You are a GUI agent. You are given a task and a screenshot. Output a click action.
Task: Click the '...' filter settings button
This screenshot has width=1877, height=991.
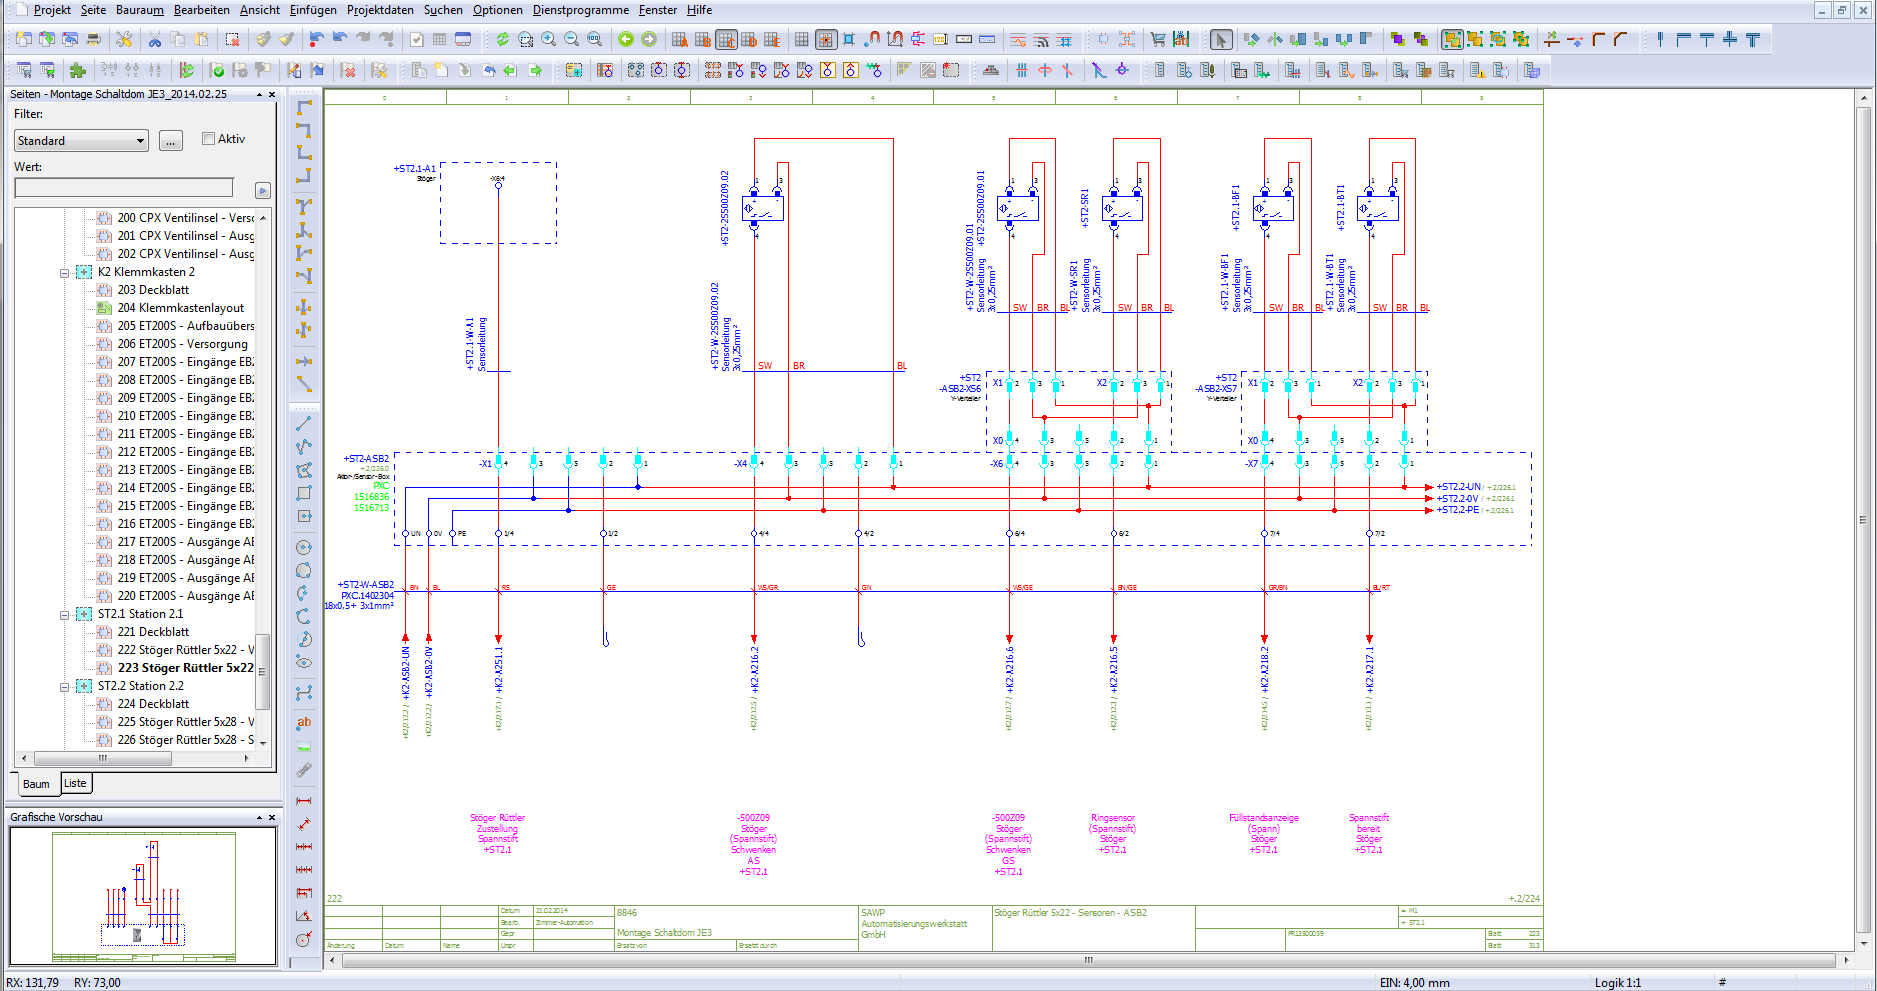click(171, 141)
